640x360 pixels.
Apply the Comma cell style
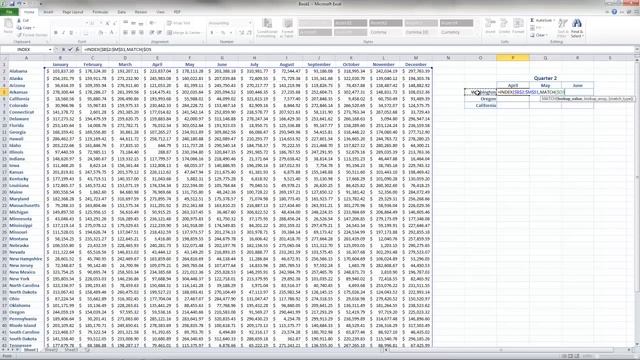(385, 32)
